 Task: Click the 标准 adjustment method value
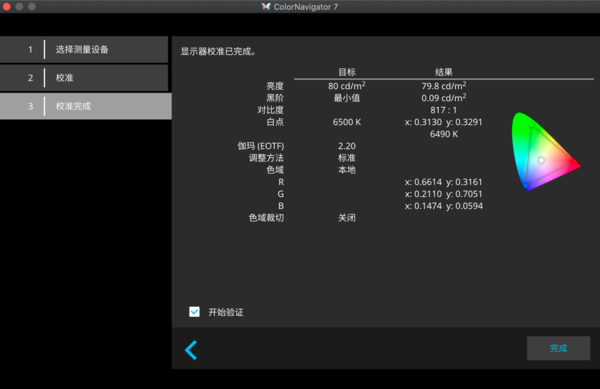click(347, 158)
